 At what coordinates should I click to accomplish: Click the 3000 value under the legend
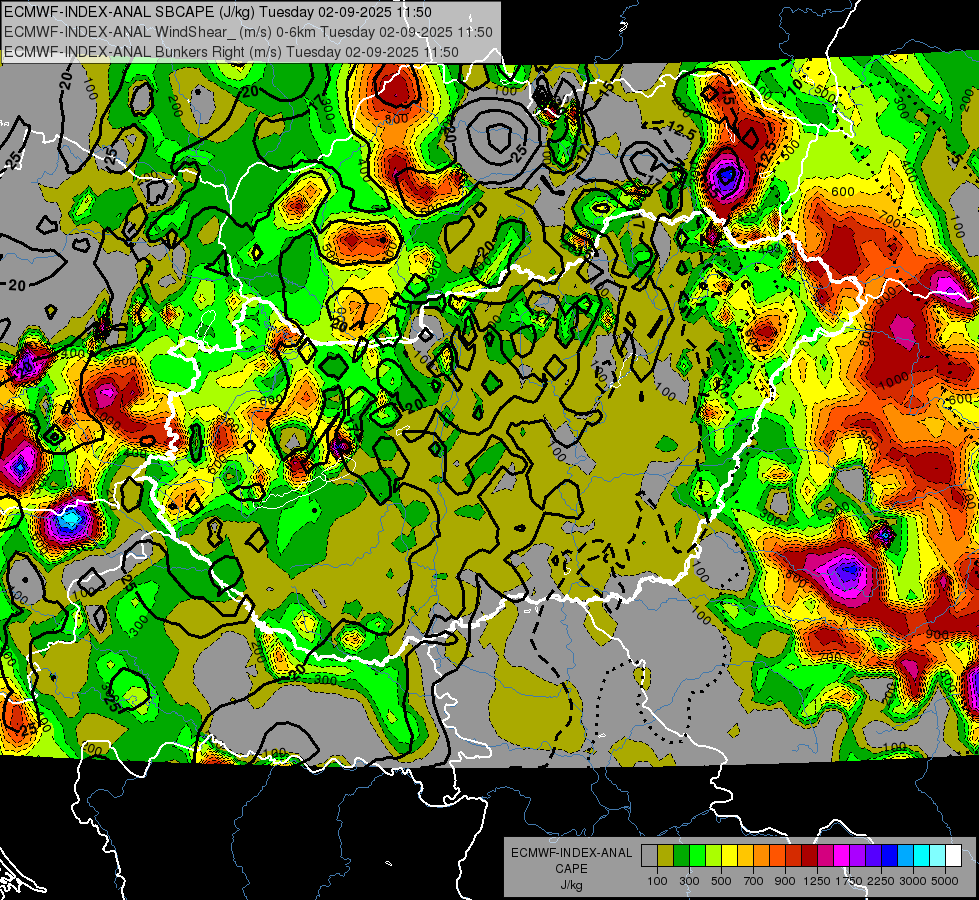[913, 881]
